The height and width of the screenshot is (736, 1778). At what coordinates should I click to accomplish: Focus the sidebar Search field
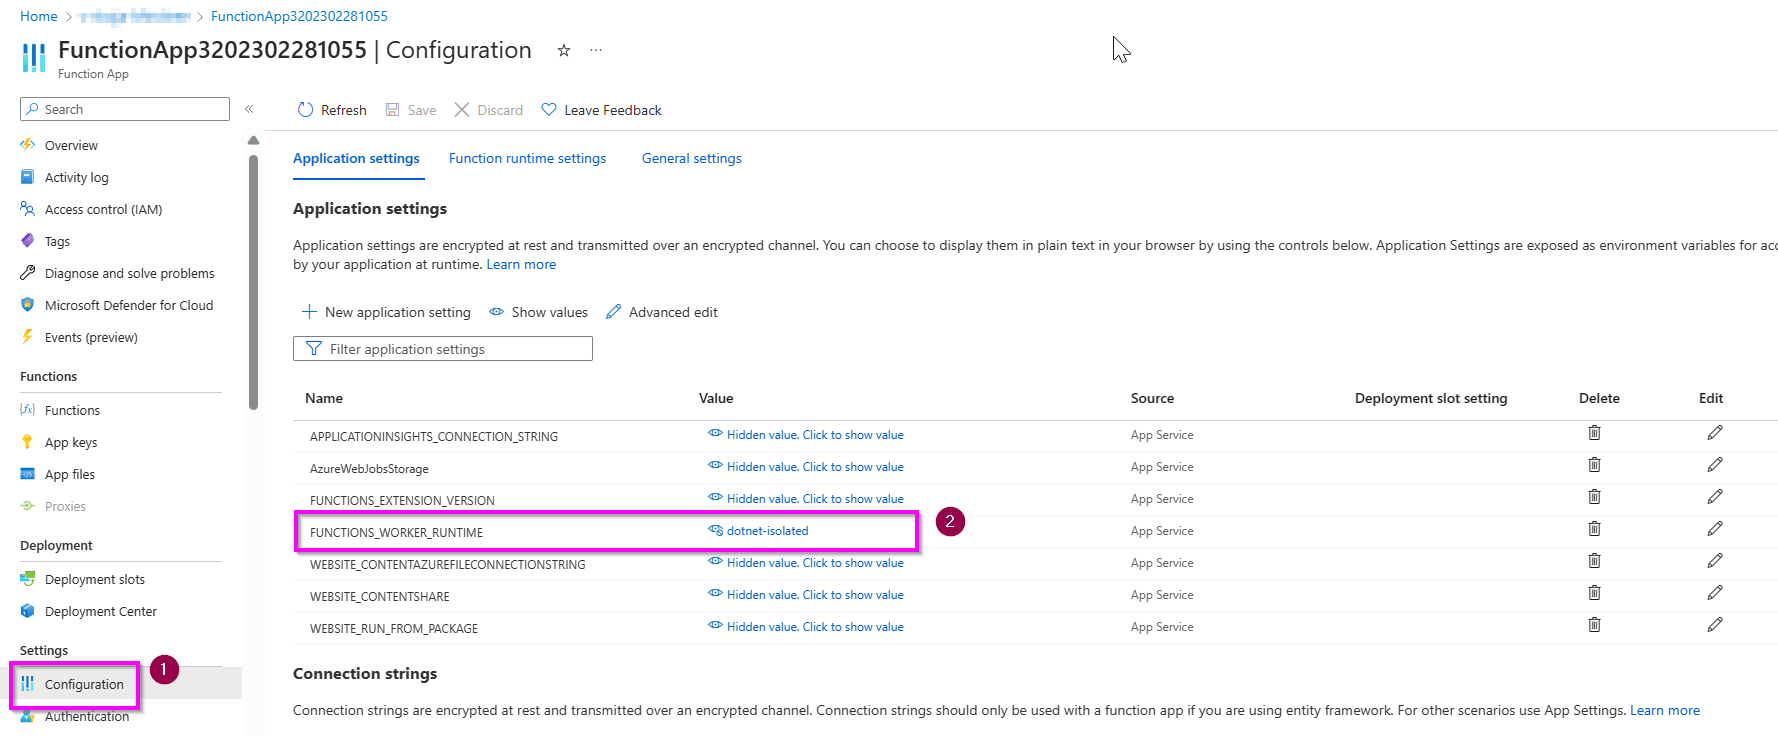click(x=125, y=109)
